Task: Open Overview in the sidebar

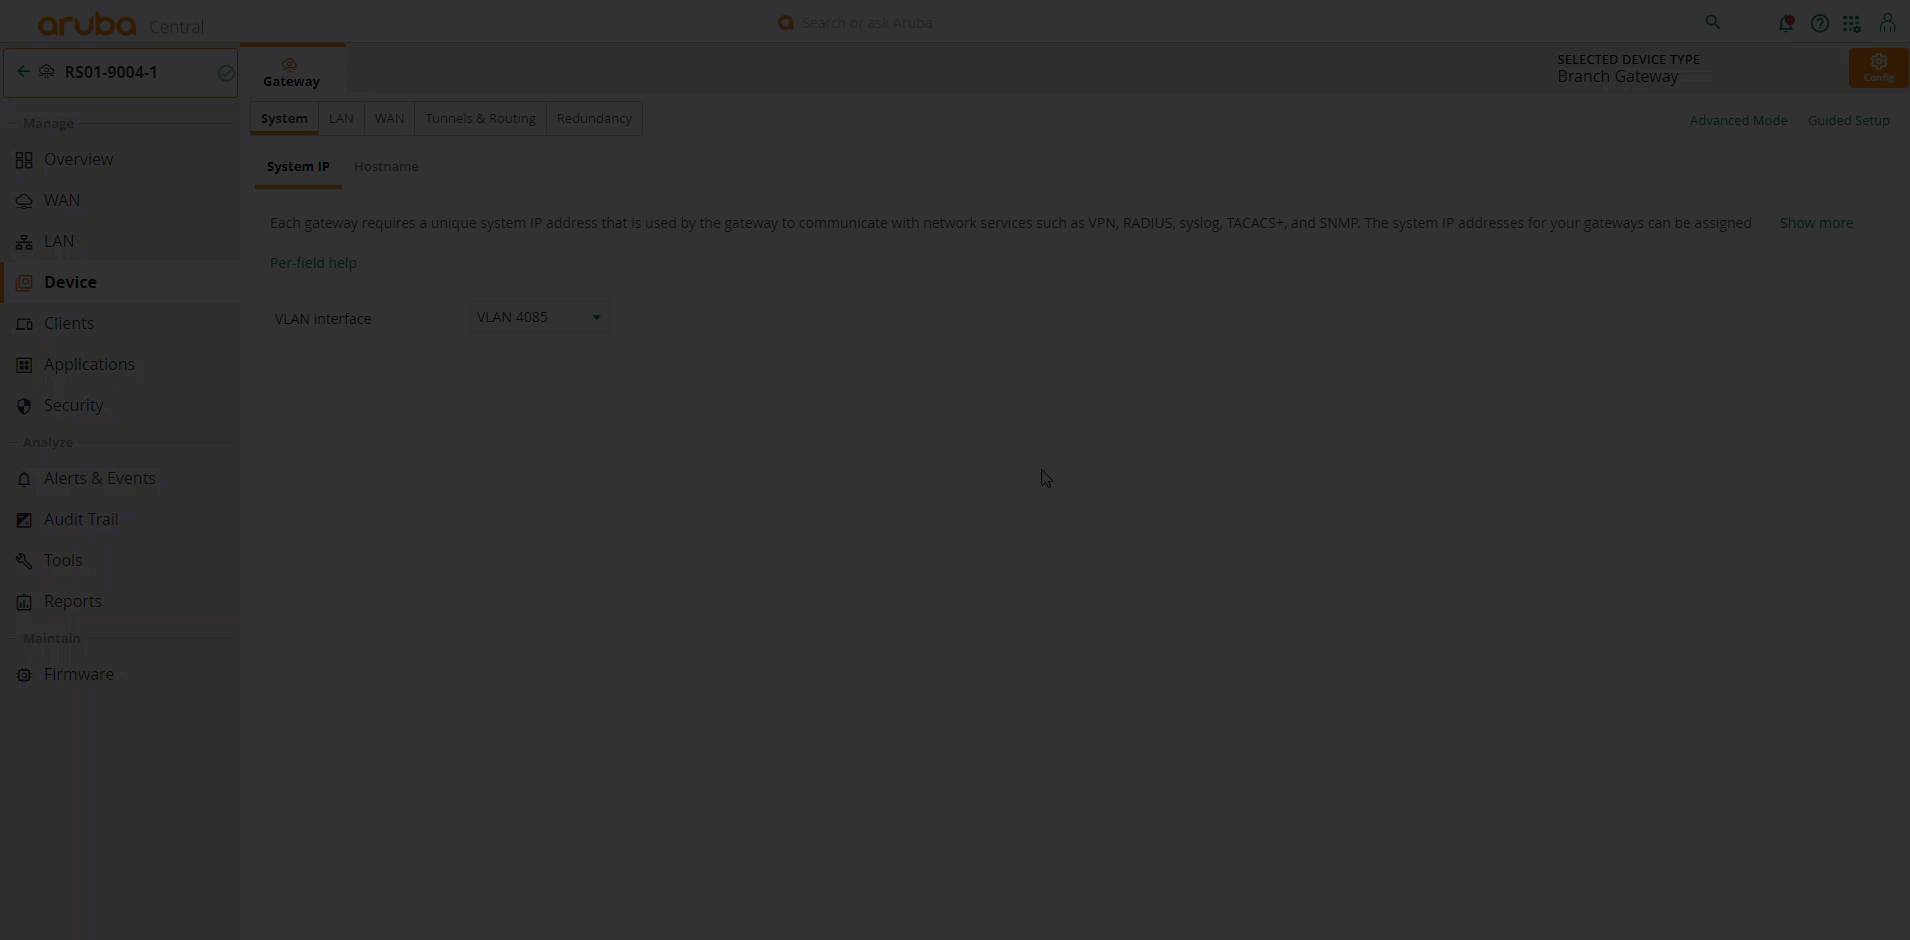Action: 78,160
